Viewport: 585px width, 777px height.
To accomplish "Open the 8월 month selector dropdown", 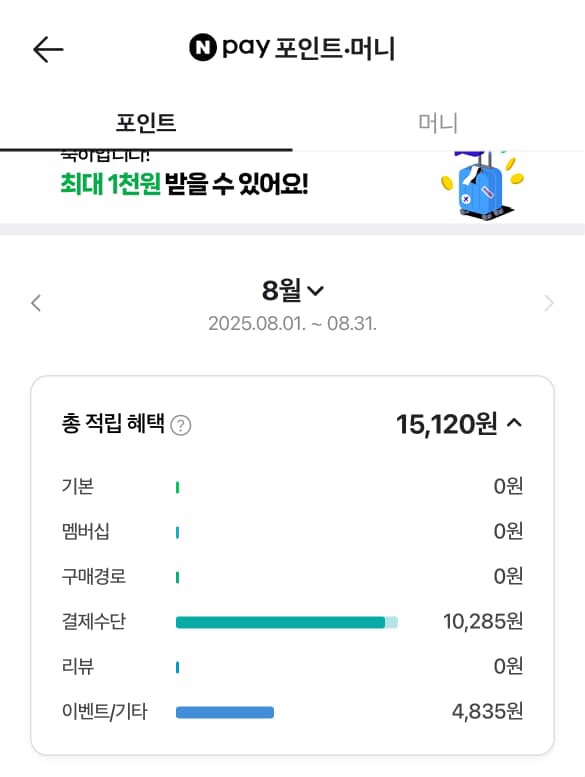I will (x=293, y=290).
